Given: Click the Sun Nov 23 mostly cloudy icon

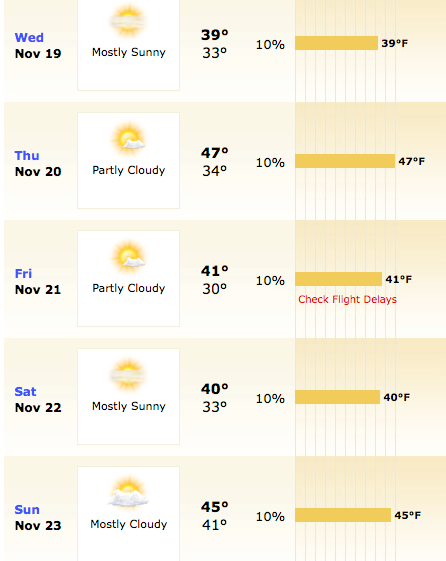Looking at the screenshot, I should [128, 493].
